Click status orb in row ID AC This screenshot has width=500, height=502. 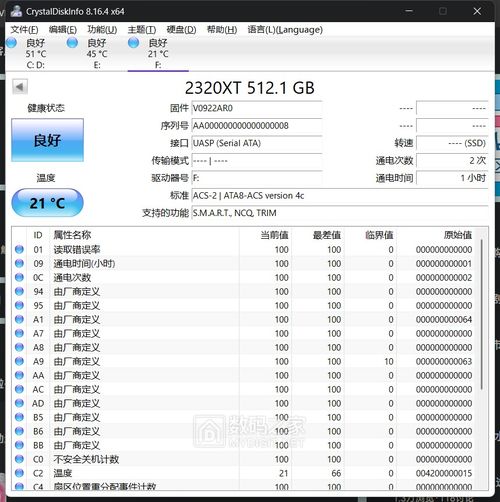(x=19, y=389)
